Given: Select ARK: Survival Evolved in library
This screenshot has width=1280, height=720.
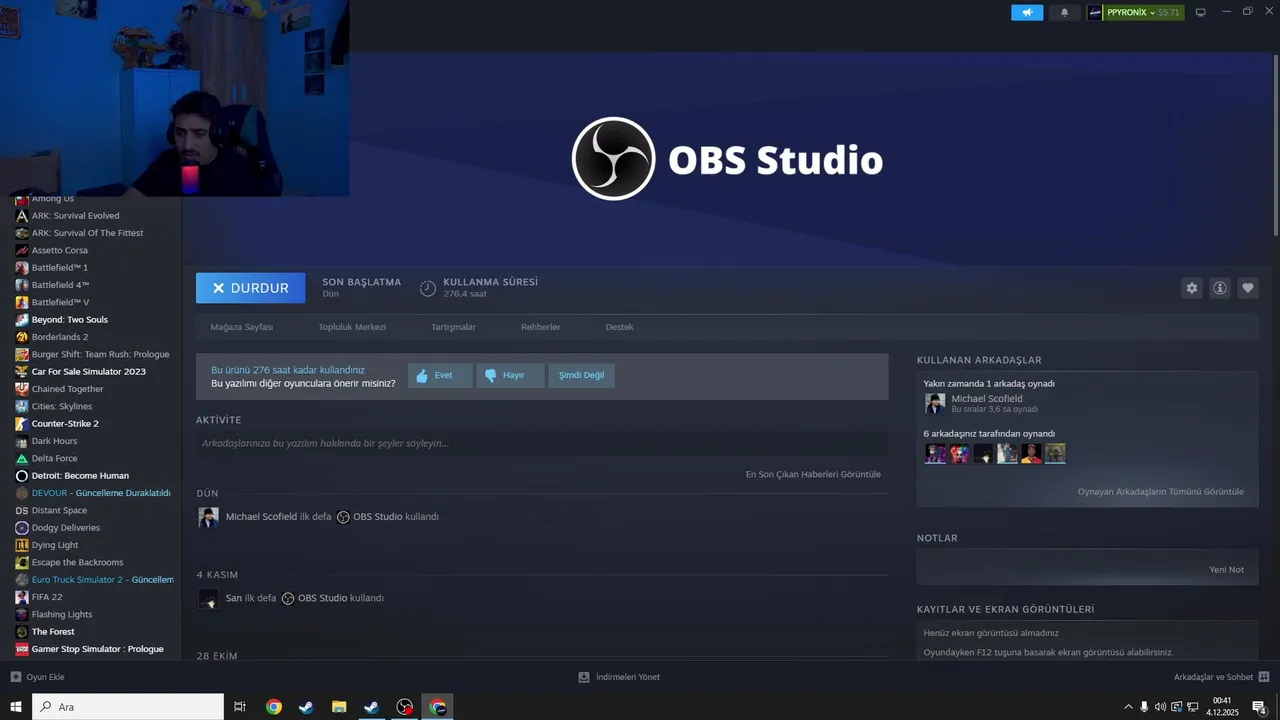Looking at the screenshot, I should [75, 216].
